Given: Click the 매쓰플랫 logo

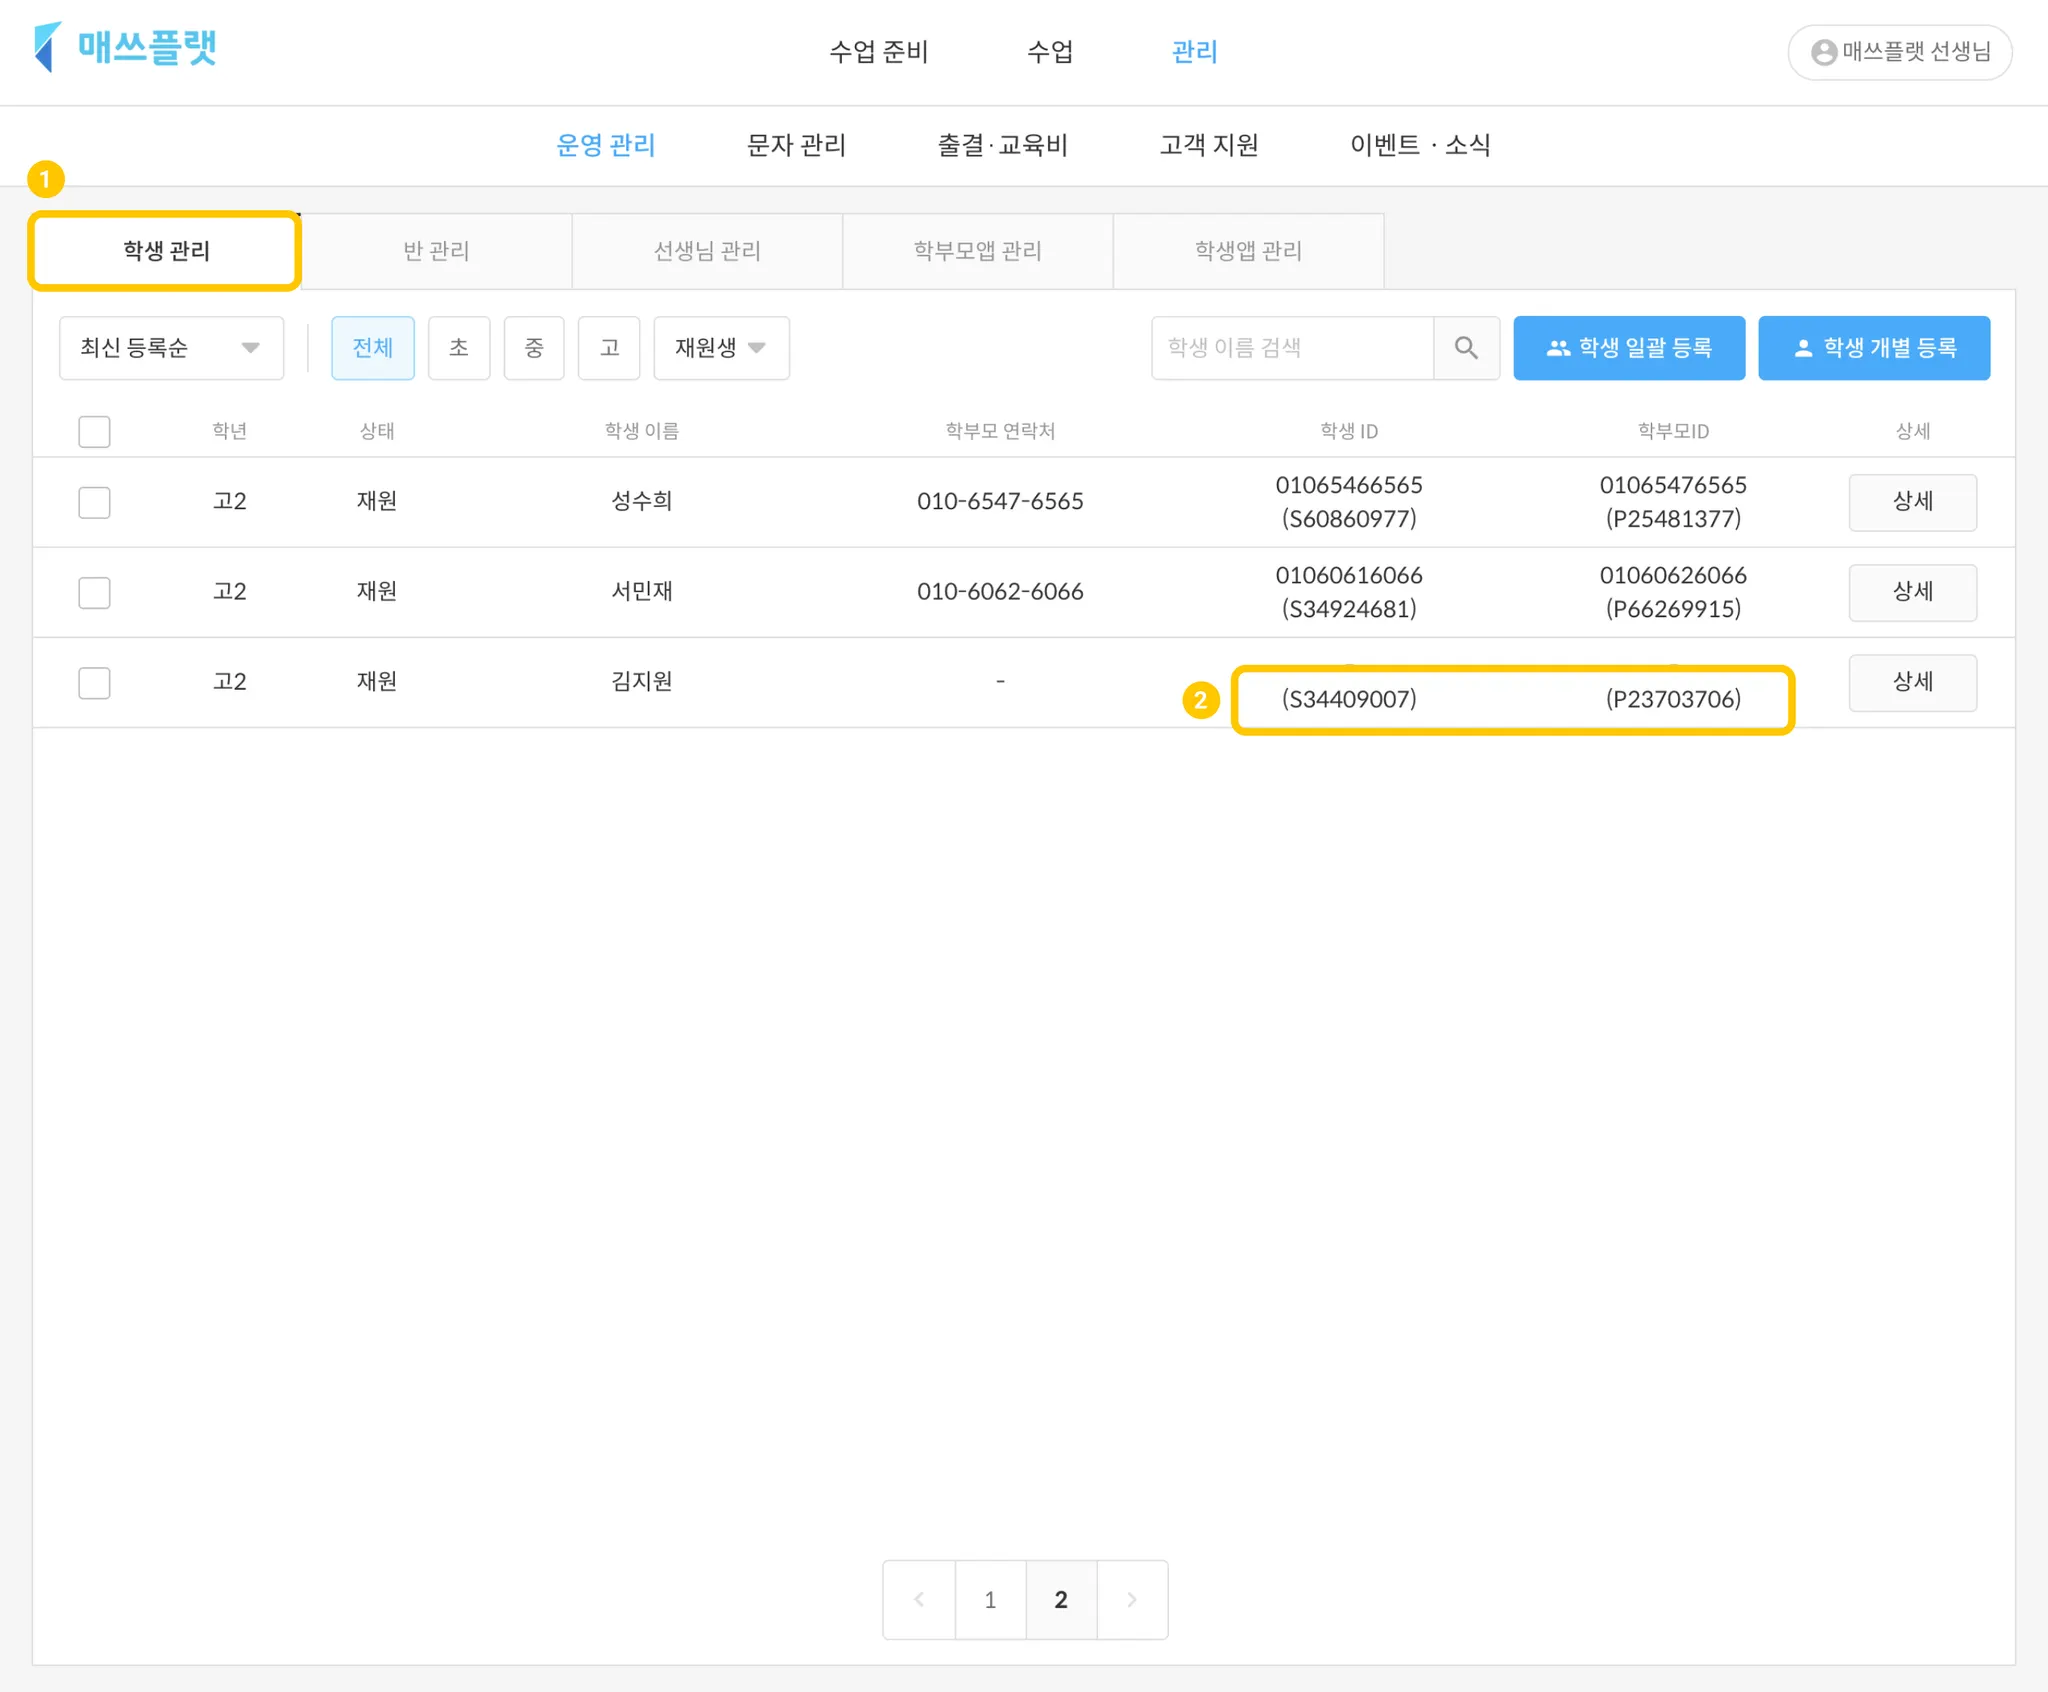Looking at the screenshot, I should coord(126,47).
